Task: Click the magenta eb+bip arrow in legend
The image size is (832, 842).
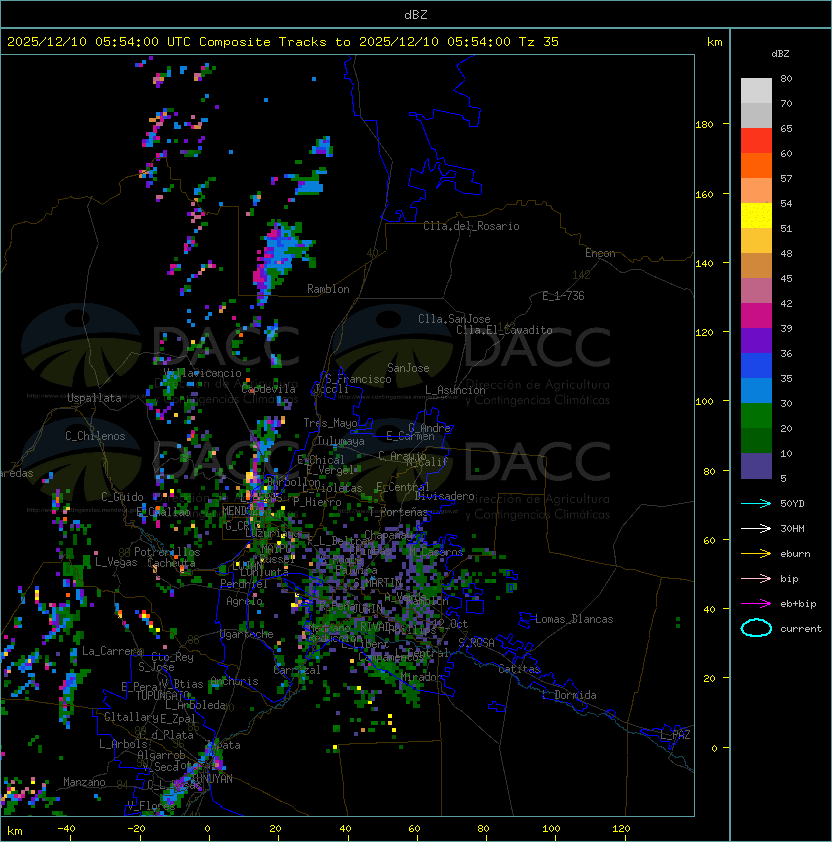Action: click(x=756, y=604)
